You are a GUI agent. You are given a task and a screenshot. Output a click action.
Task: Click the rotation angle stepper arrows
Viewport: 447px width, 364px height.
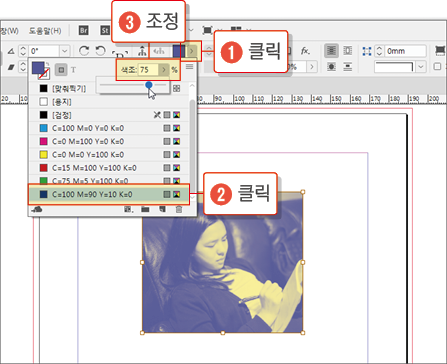pyautogui.click(x=23, y=51)
